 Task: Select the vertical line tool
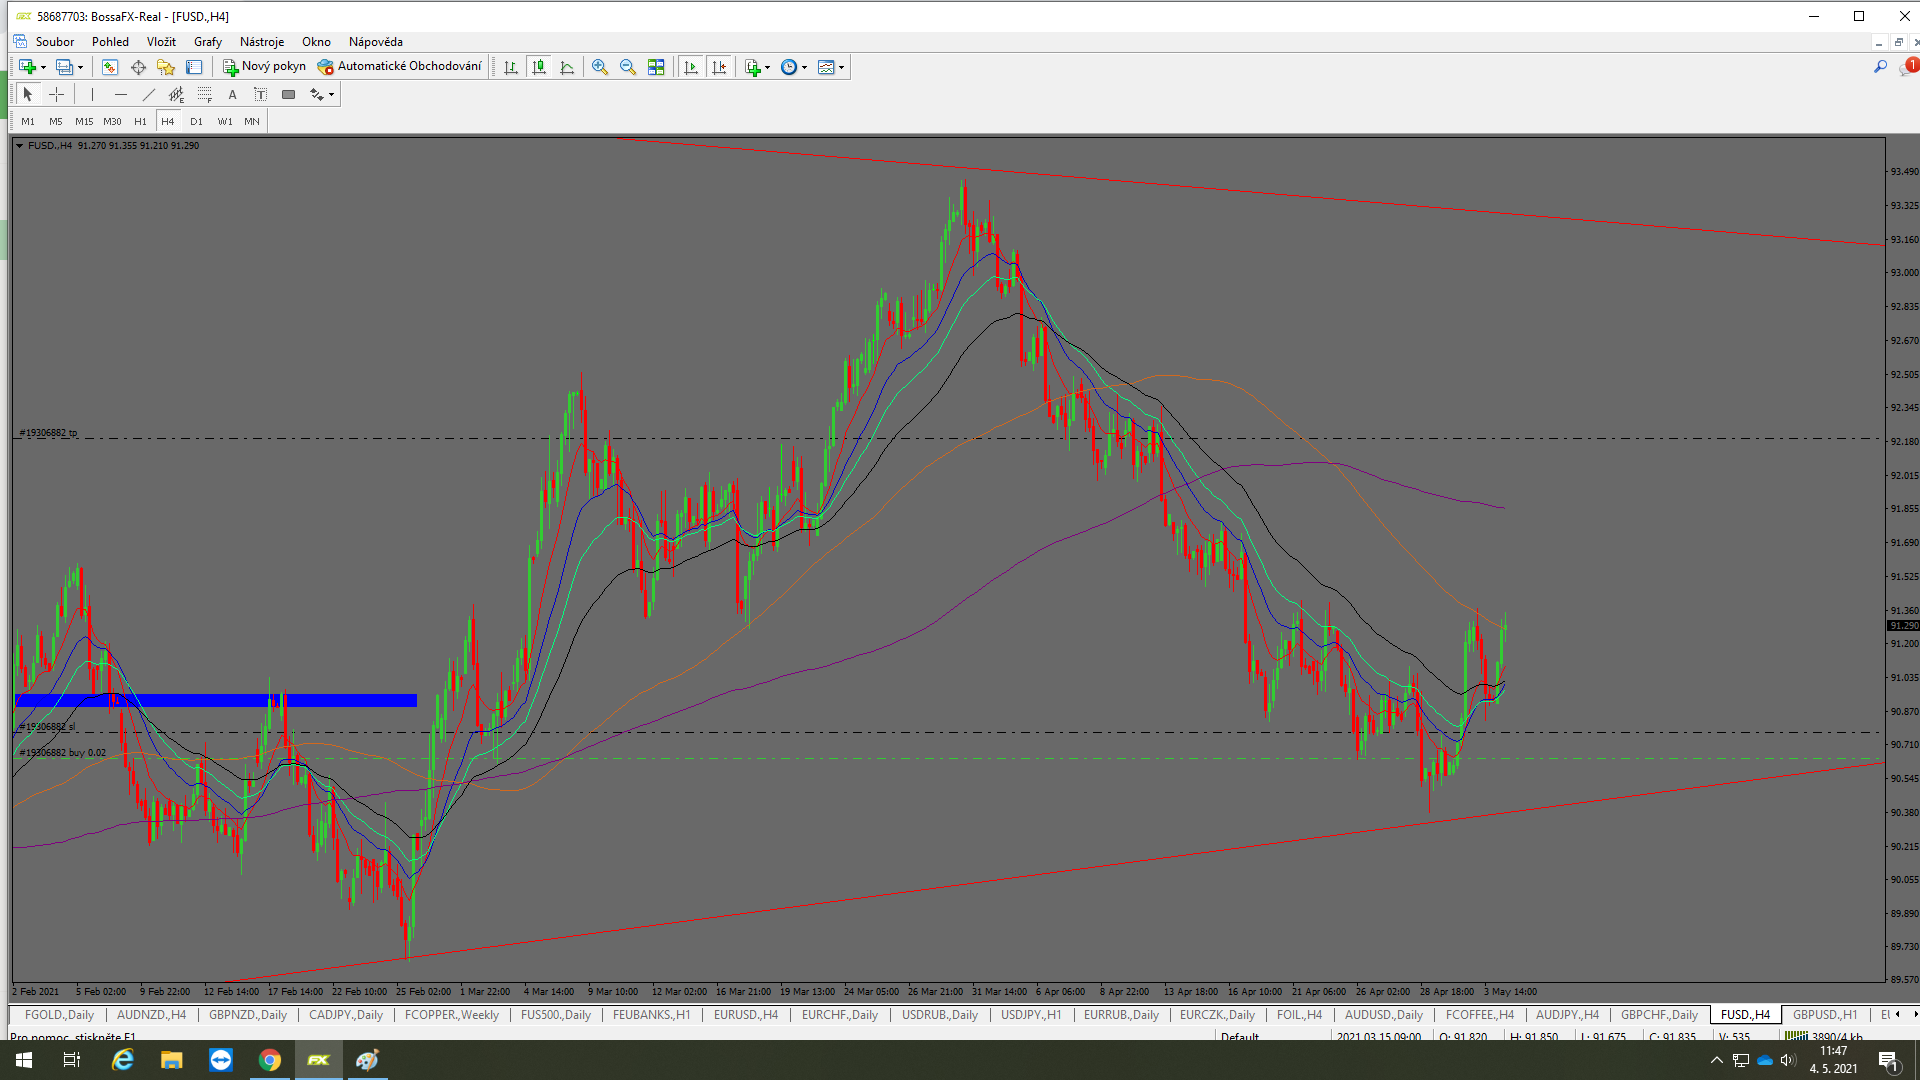click(92, 94)
